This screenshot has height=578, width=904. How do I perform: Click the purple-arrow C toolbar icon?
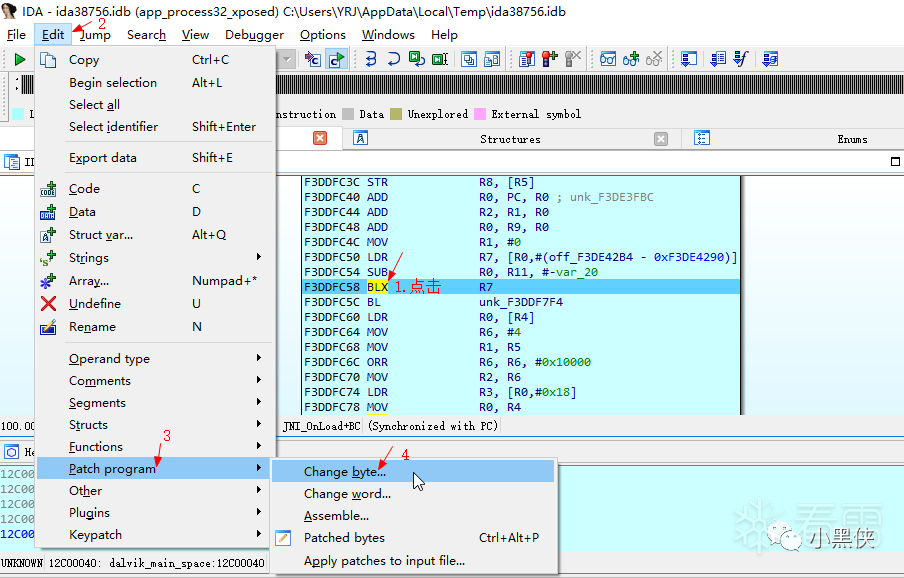pos(312,59)
